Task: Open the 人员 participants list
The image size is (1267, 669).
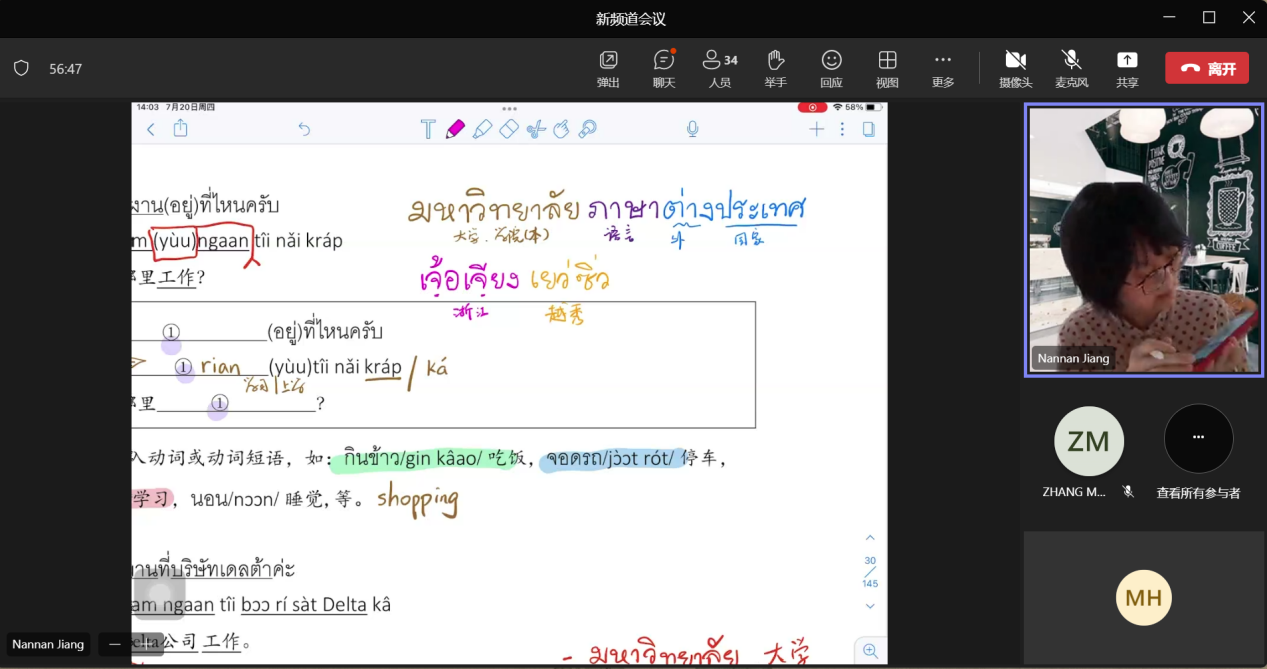Action: 719,68
